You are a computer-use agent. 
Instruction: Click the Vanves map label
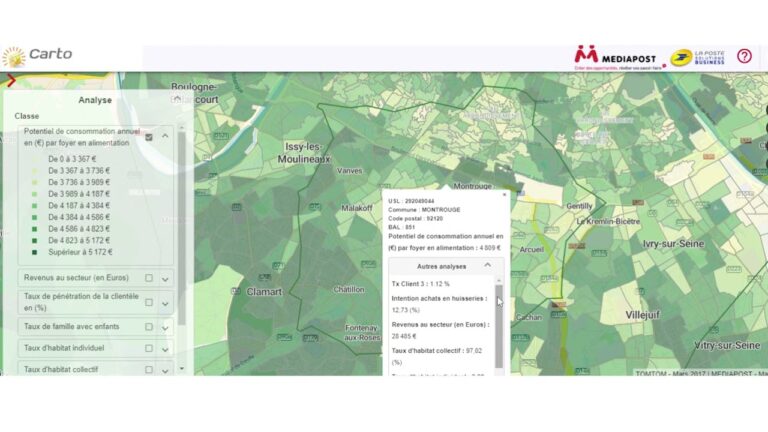click(x=350, y=171)
